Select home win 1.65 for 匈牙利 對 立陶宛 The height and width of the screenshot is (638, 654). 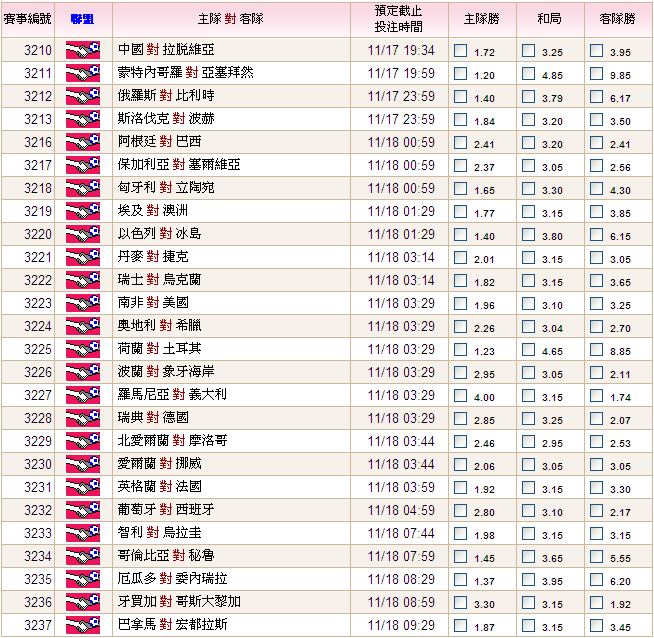[x=460, y=188]
